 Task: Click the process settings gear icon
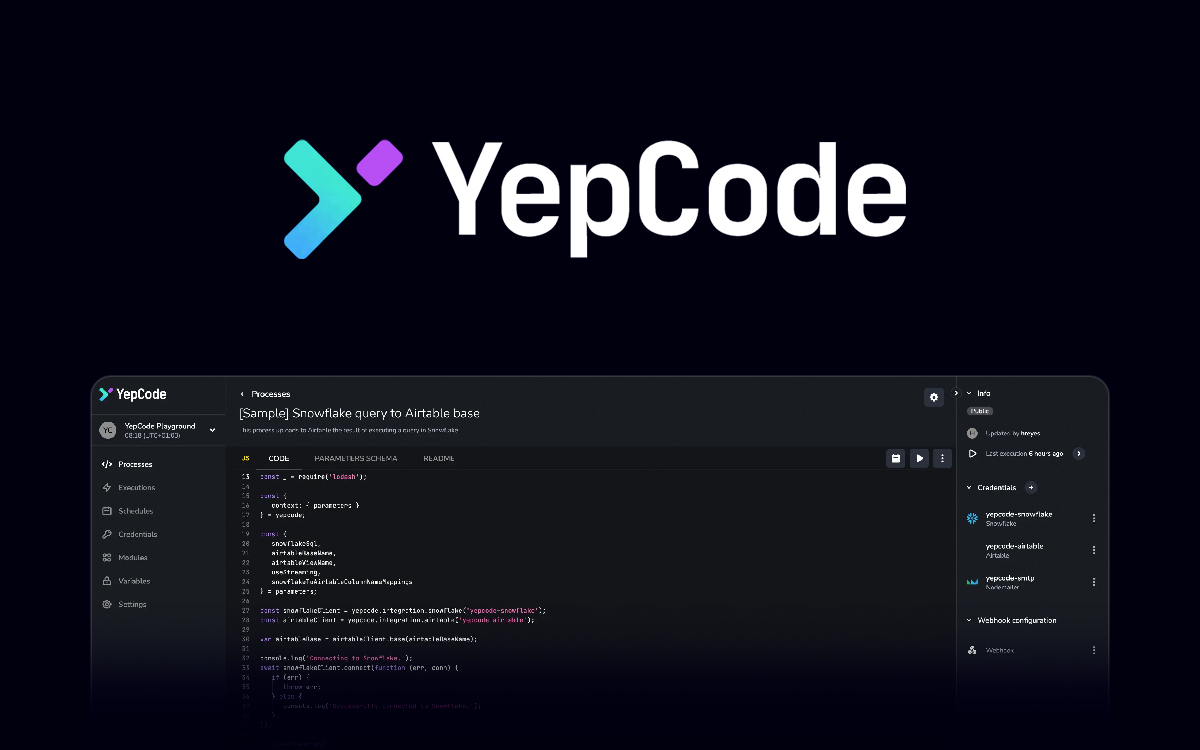coord(934,397)
